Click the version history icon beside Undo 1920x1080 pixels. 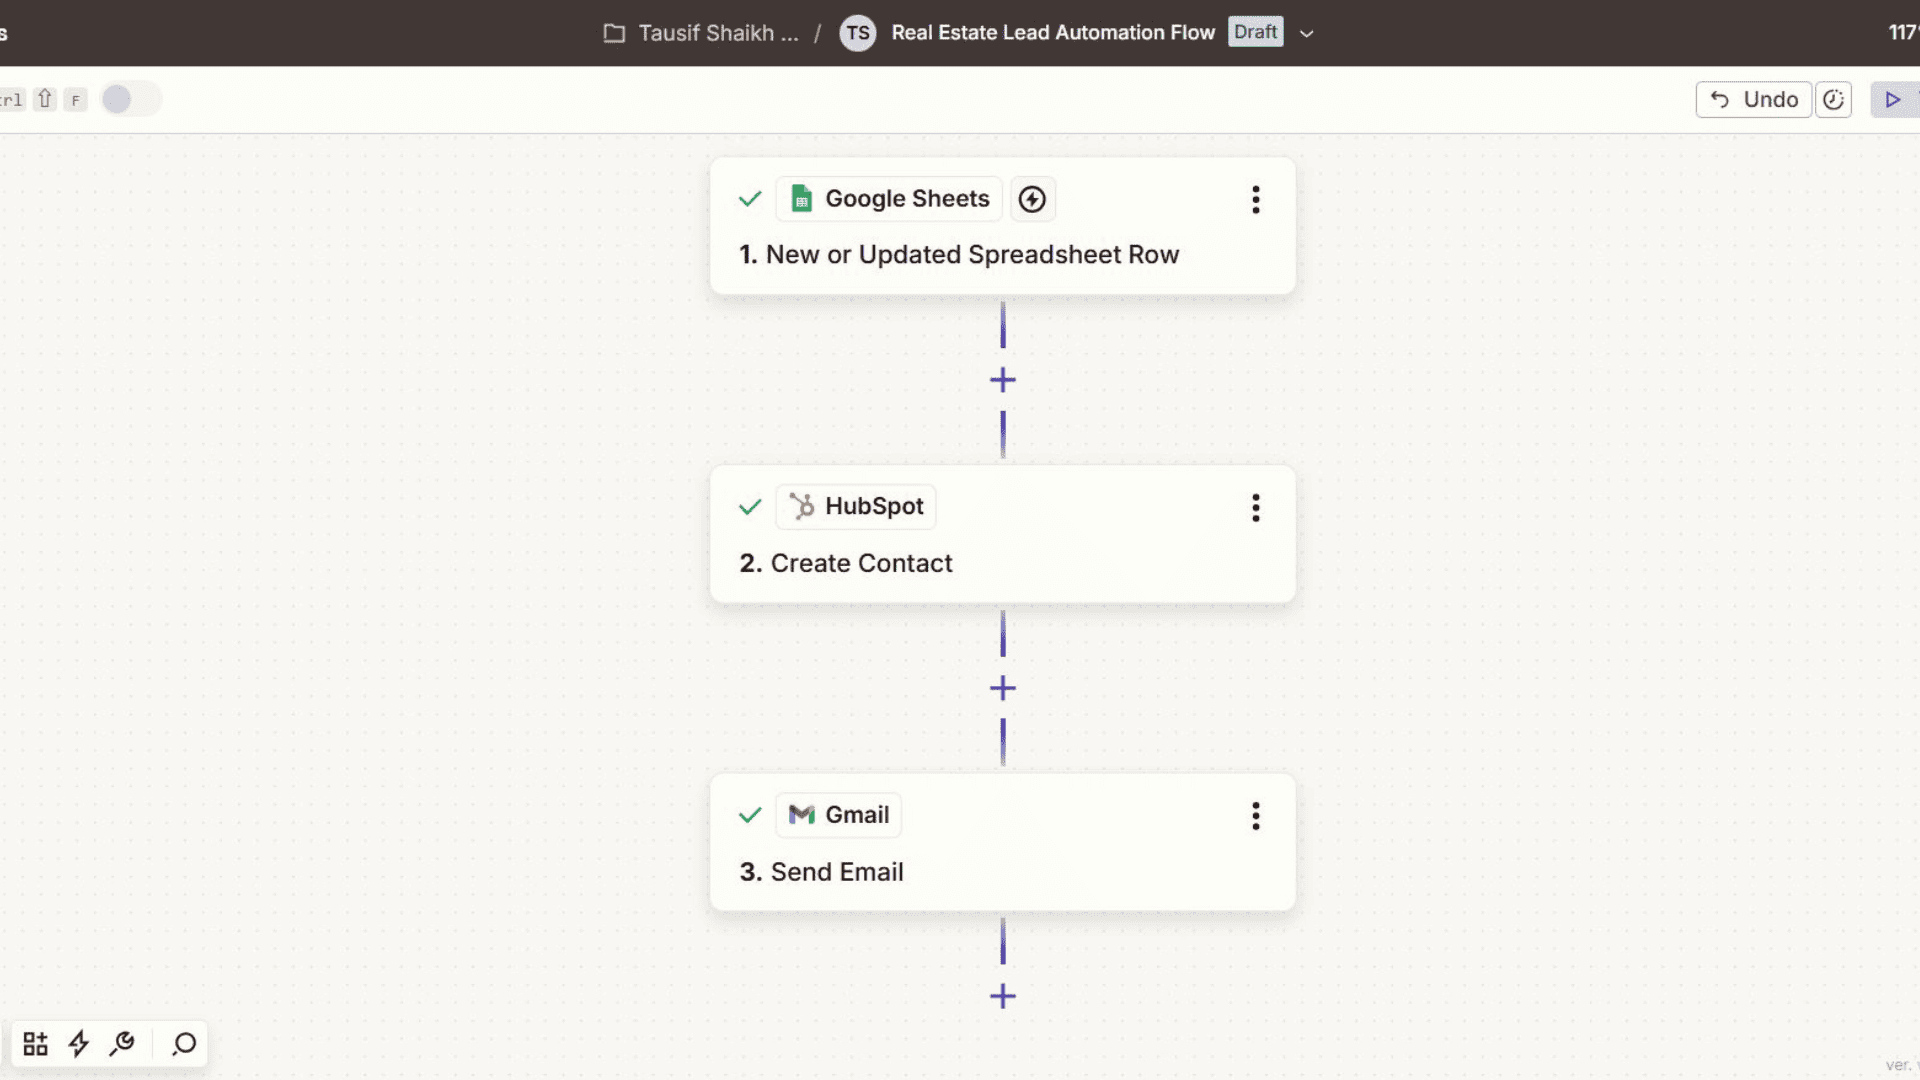pyautogui.click(x=1834, y=99)
